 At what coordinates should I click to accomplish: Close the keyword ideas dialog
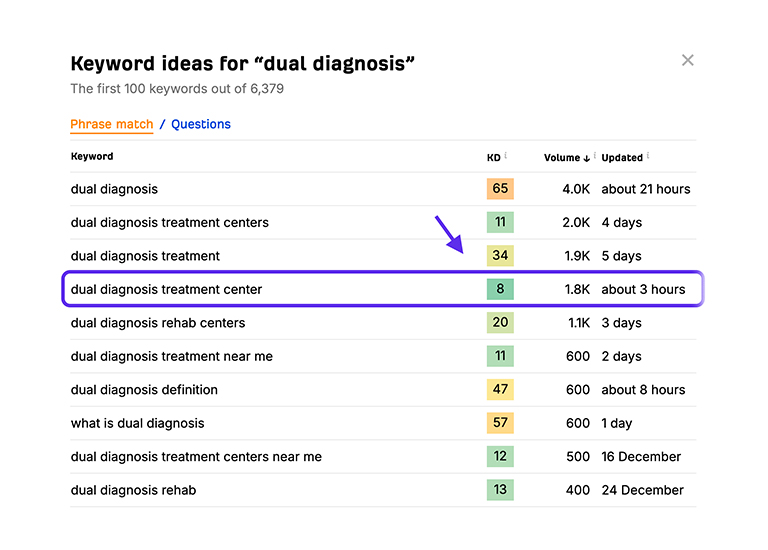click(687, 60)
